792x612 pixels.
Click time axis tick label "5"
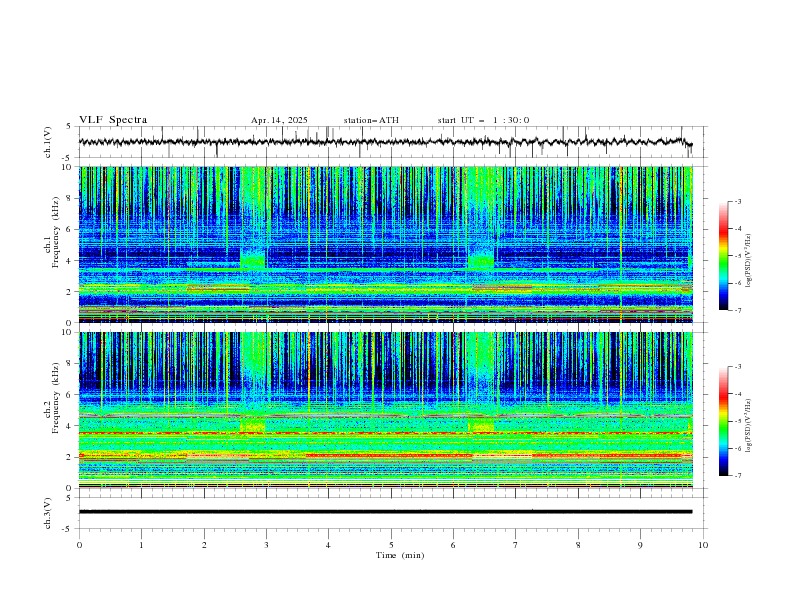(391, 545)
